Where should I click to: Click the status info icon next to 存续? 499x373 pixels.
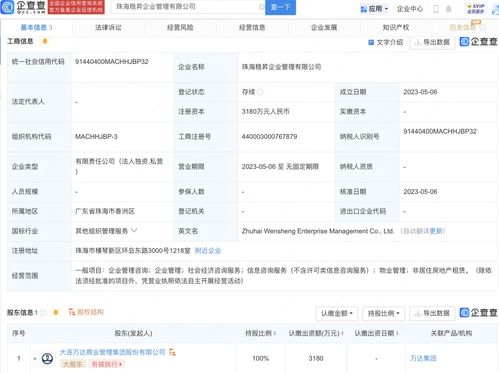tap(260, 92)
